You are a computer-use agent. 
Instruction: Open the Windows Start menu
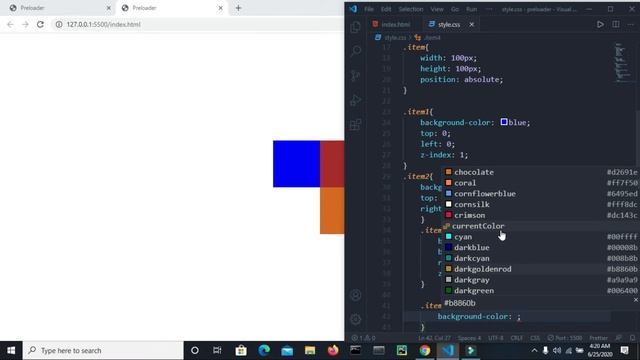pyautogui.click(x=11, y=351)
